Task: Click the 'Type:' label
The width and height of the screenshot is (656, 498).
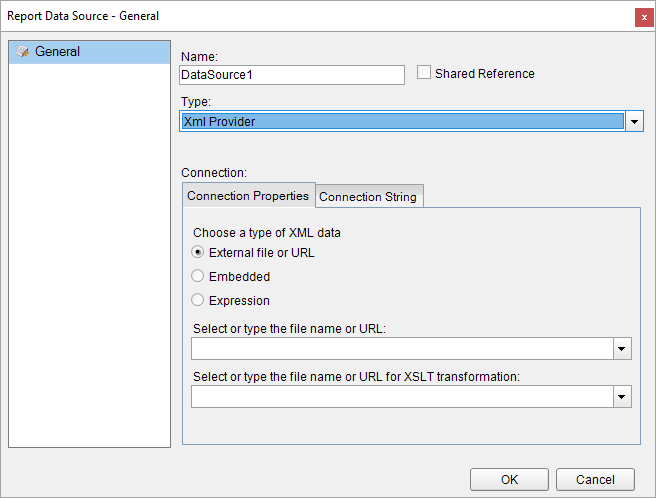Action: coord(196,102)
